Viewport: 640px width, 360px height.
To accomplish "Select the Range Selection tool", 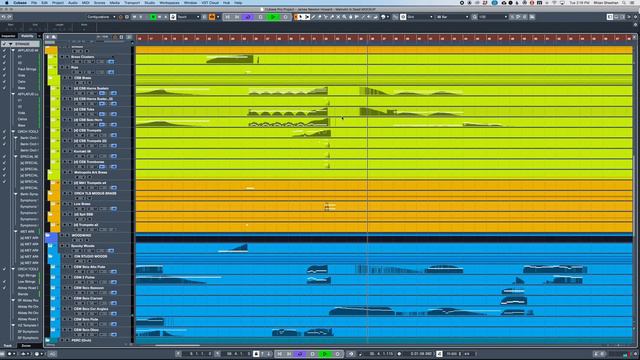I will [307, 17].
